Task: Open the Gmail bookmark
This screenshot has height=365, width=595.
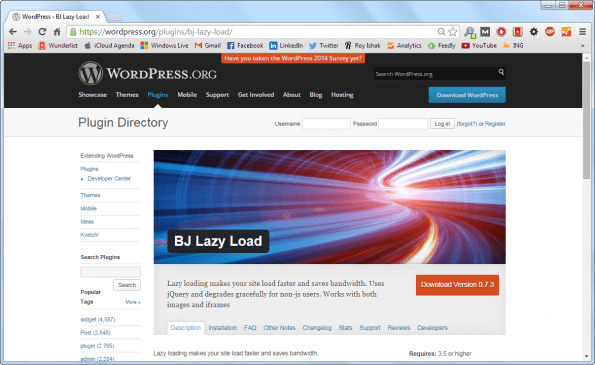Action: pyautogui.click(x=208, y=46)
